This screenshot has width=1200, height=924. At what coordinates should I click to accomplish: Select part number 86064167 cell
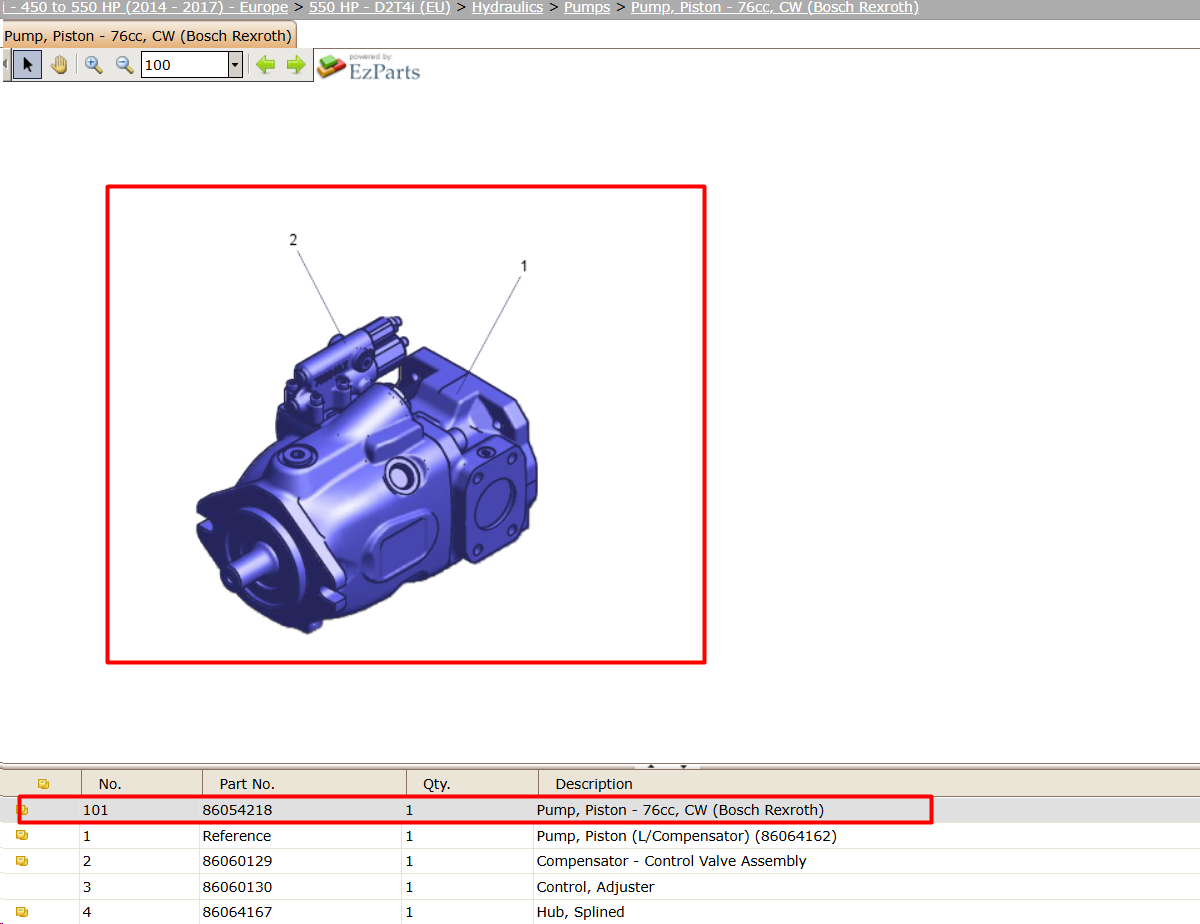(237, 912)
